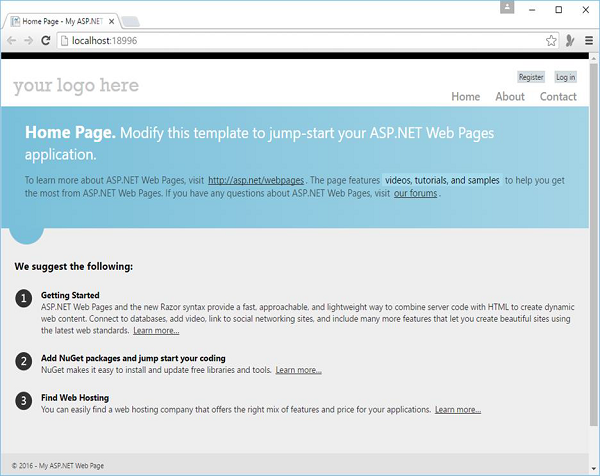Open the Home navigation item
This screenshot has width=600, height=476.
[465, 97]
